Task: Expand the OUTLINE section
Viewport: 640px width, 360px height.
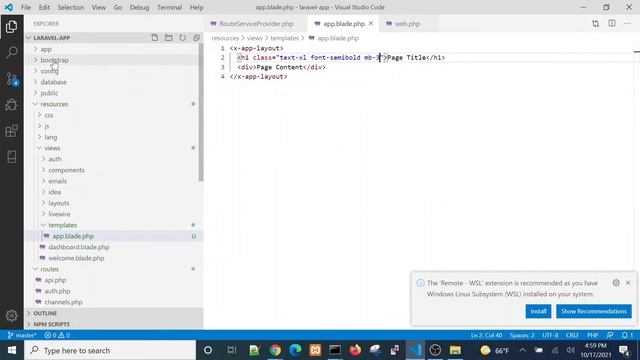Action: (x=114, y=313)
